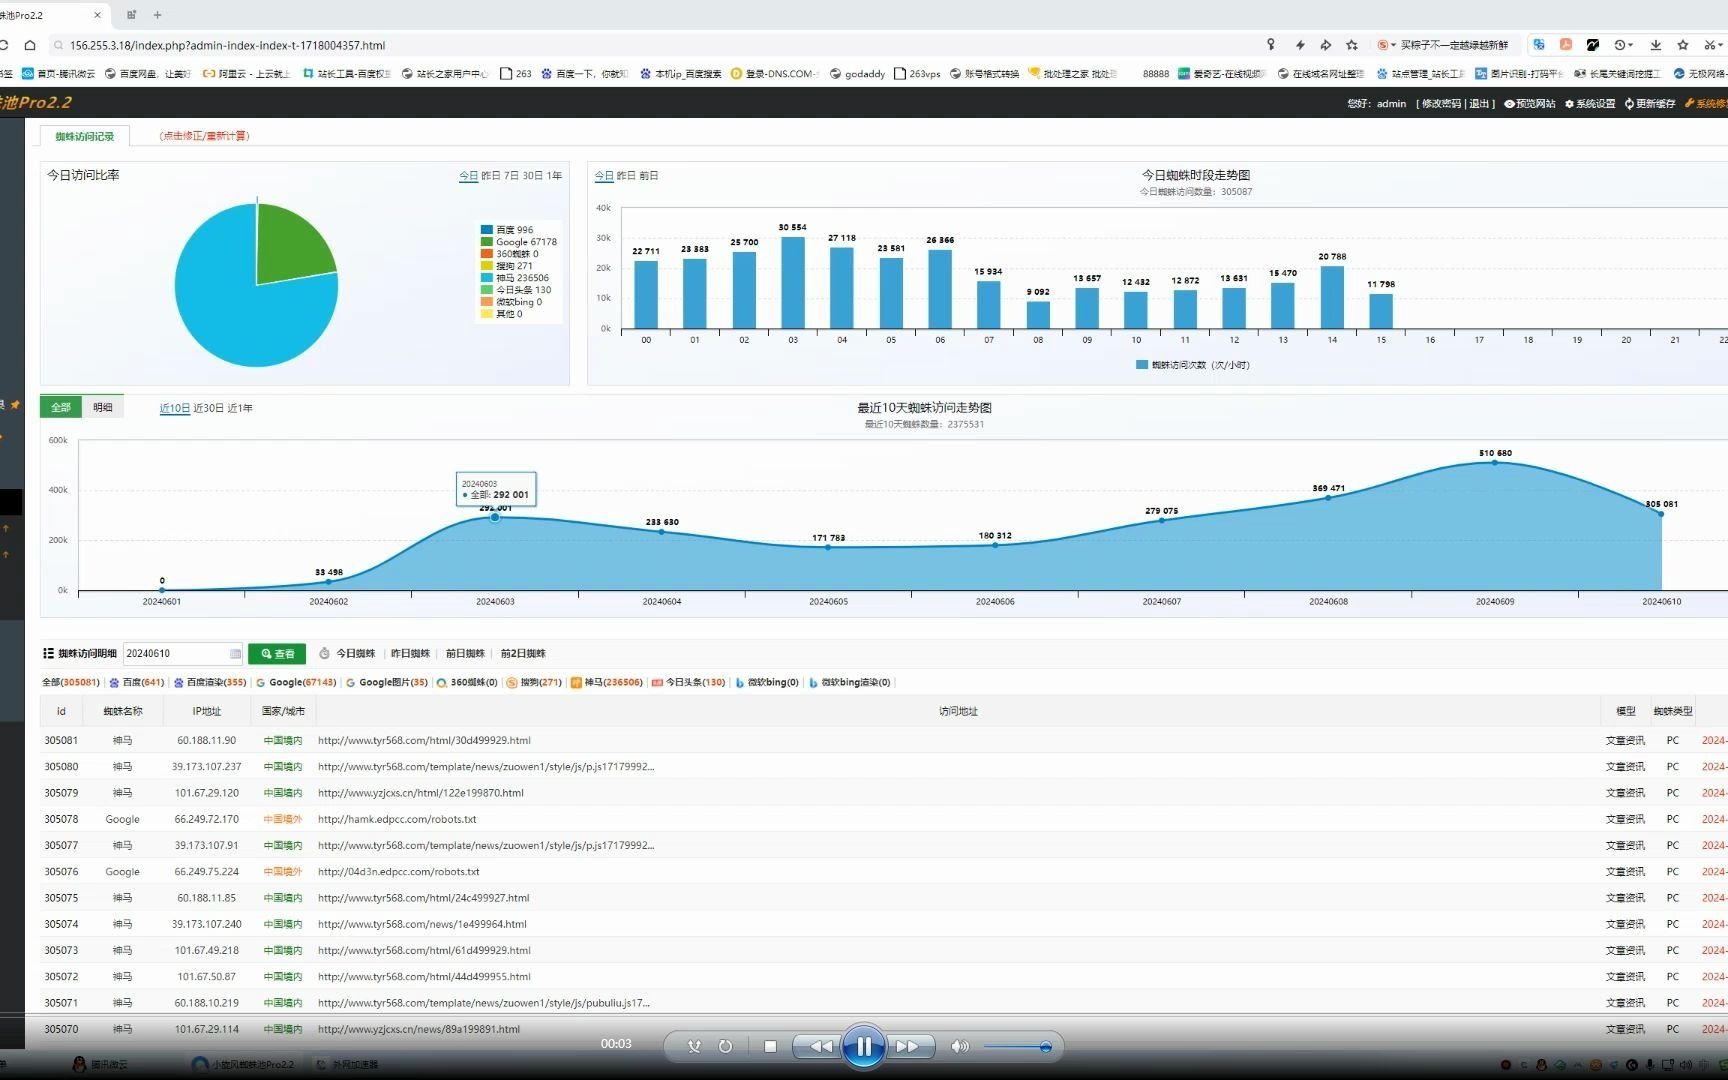Open a new browser tab
This screenshot has width=1728, height=1080.
click(157, 15)
